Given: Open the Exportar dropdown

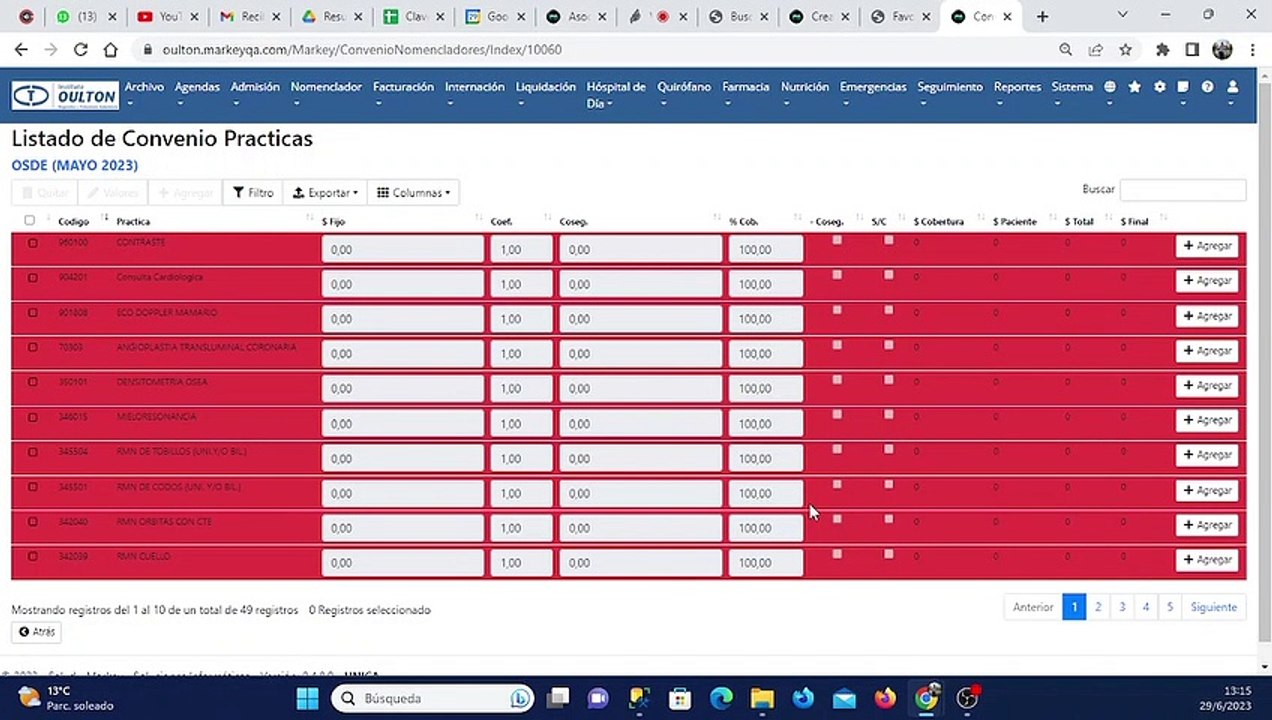Looking at the screenshot, I should pos(325,193).
